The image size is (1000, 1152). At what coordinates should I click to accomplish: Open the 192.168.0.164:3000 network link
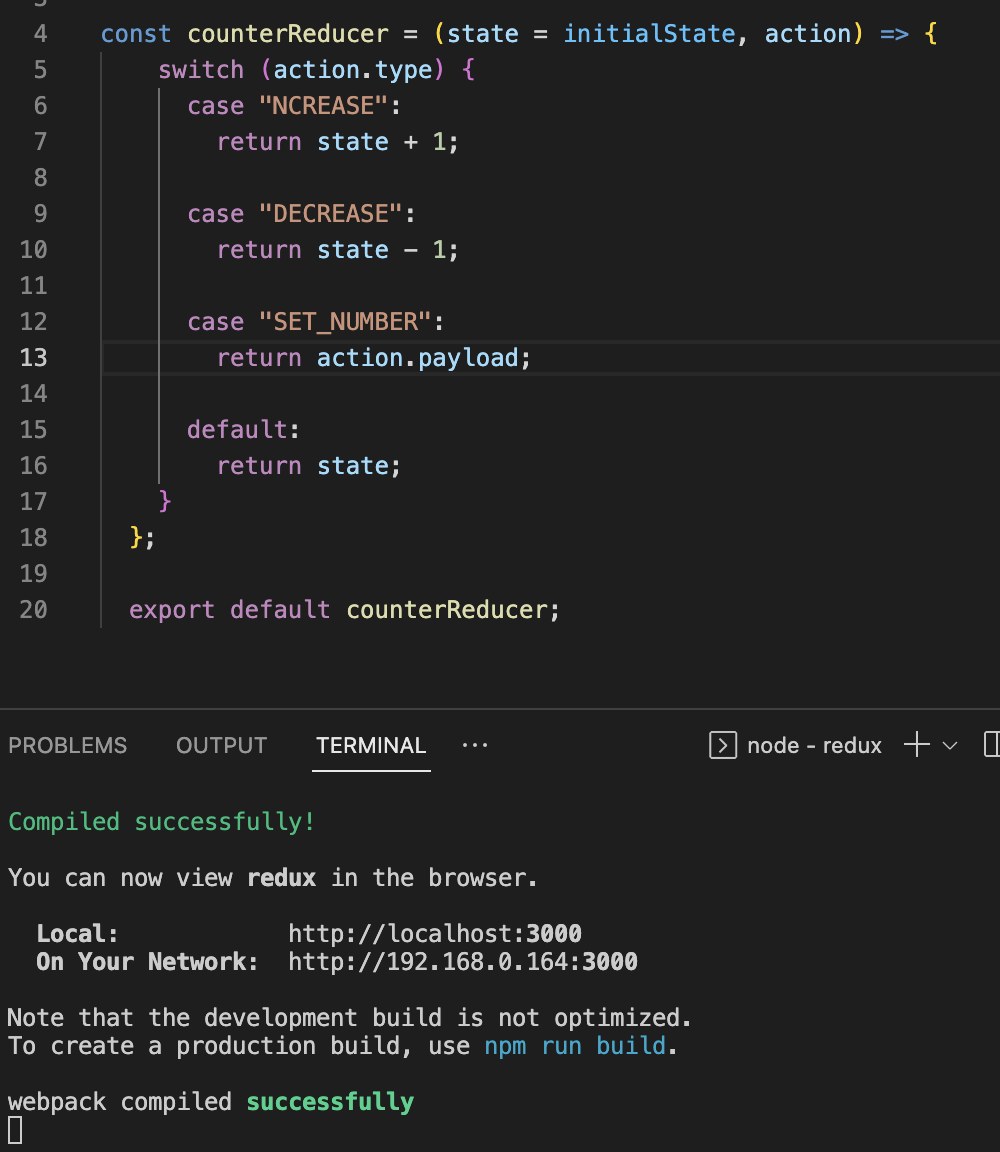[x=463, y=961]
